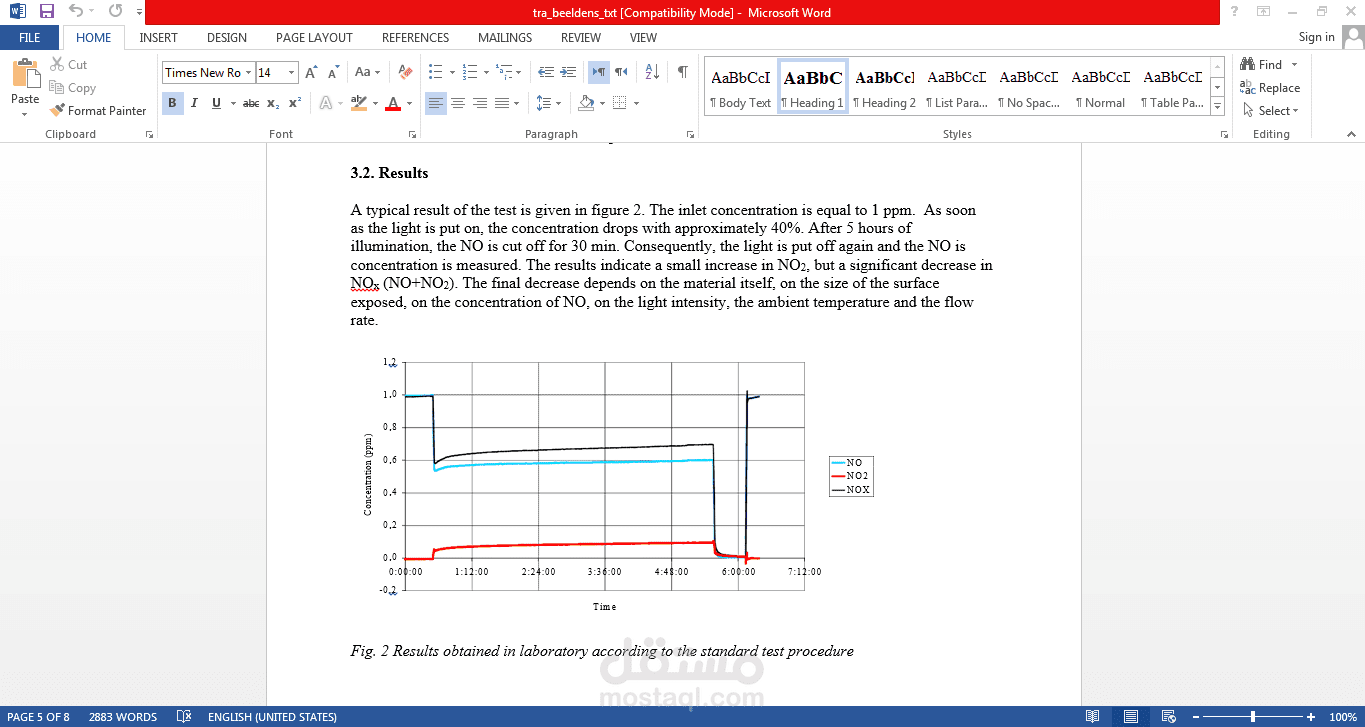Open Word Help question mark
The width and height of the screenshot is (1365, 727).
coord(1234,12)
